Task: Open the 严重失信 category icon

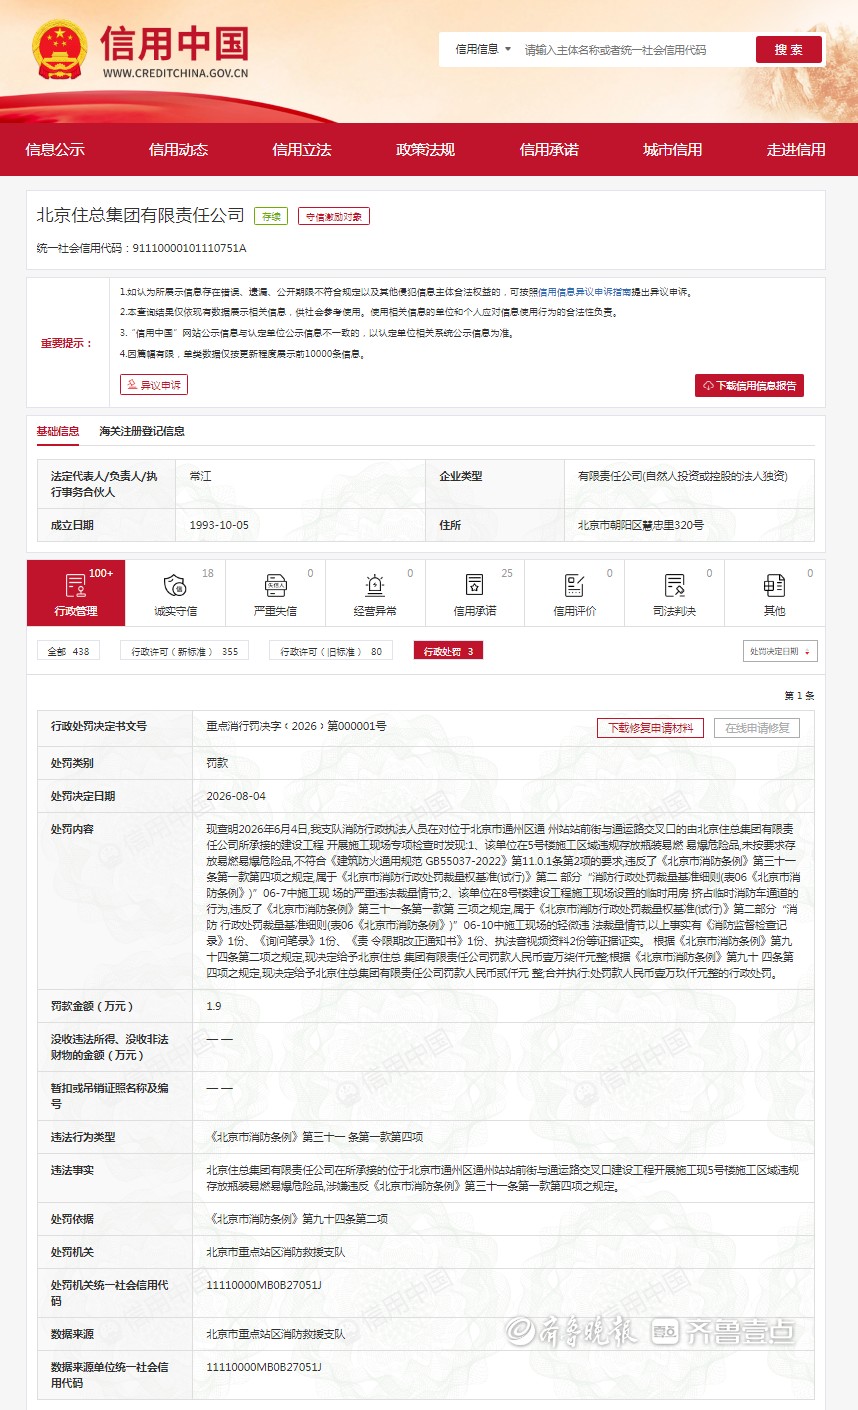Action: pyautogui.click(x=275, y=585)
